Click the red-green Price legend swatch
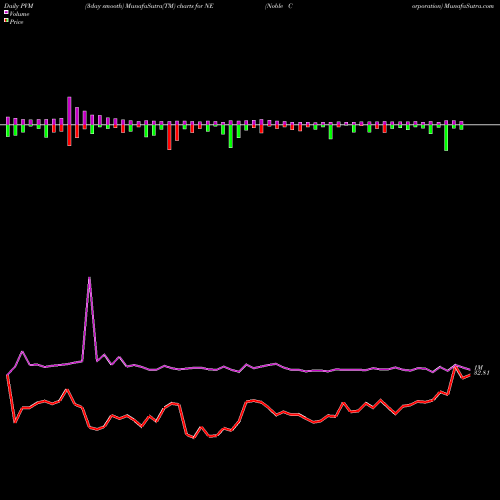The width and height of the screenshot is (500, 500). click(6, 20)
